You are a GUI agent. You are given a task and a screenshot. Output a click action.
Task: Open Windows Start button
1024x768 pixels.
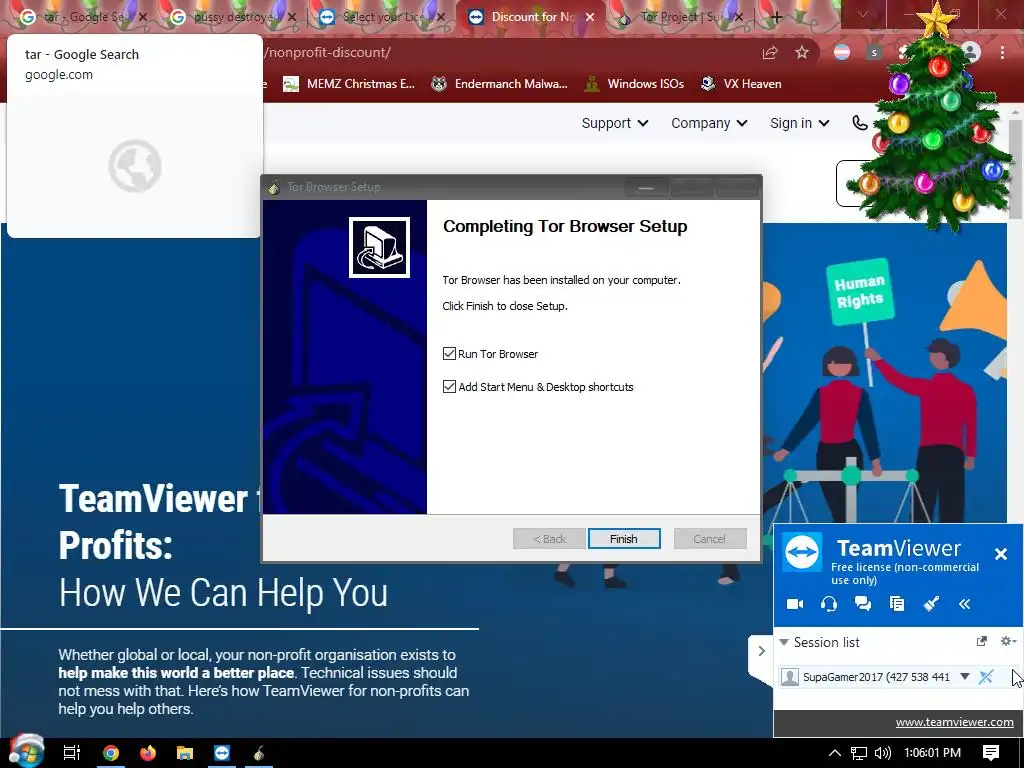[26, 752]
